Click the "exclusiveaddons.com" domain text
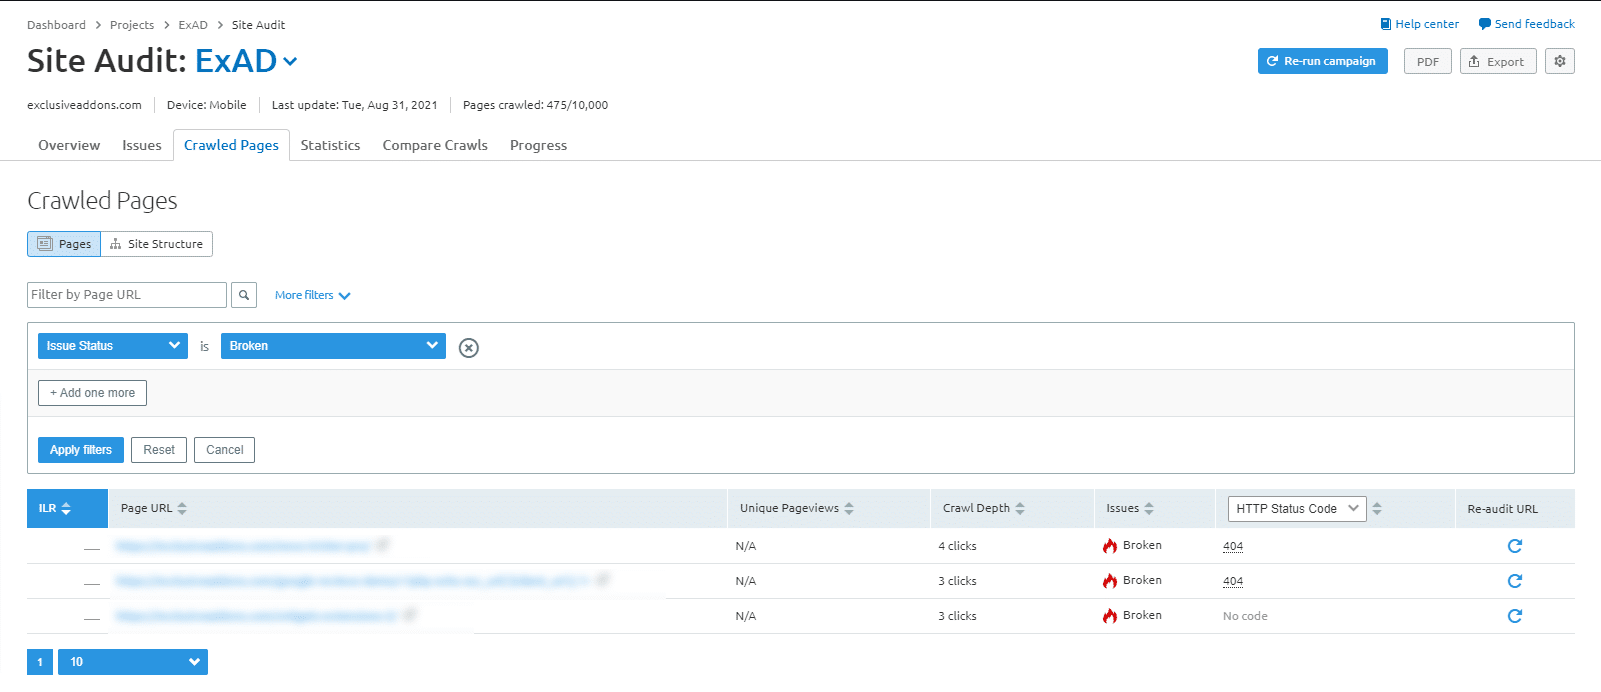Image resolution: width=1601 pixels, height=692 pixels. (x=84, y=105)
